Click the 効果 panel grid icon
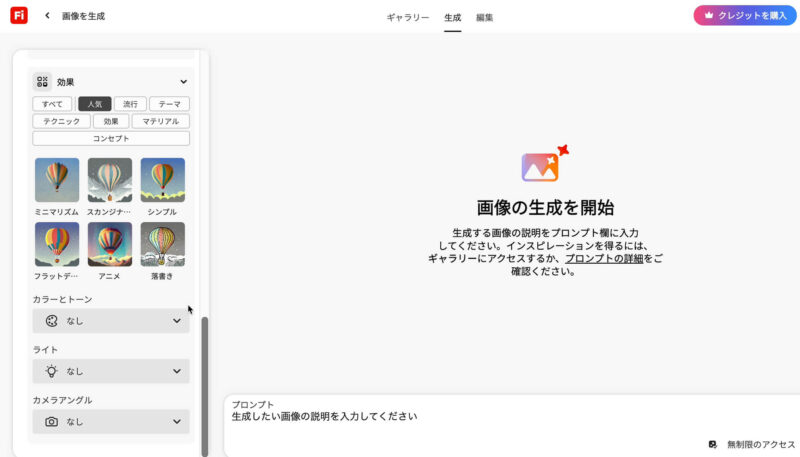This screenshot has width=800, height=457. 42,82
